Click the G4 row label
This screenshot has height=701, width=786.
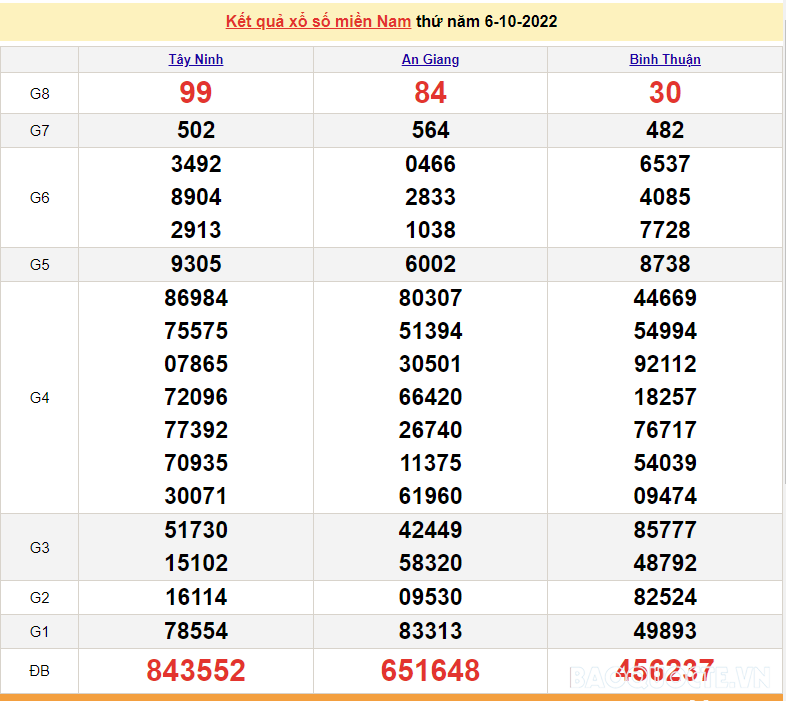tap(39, 398)
